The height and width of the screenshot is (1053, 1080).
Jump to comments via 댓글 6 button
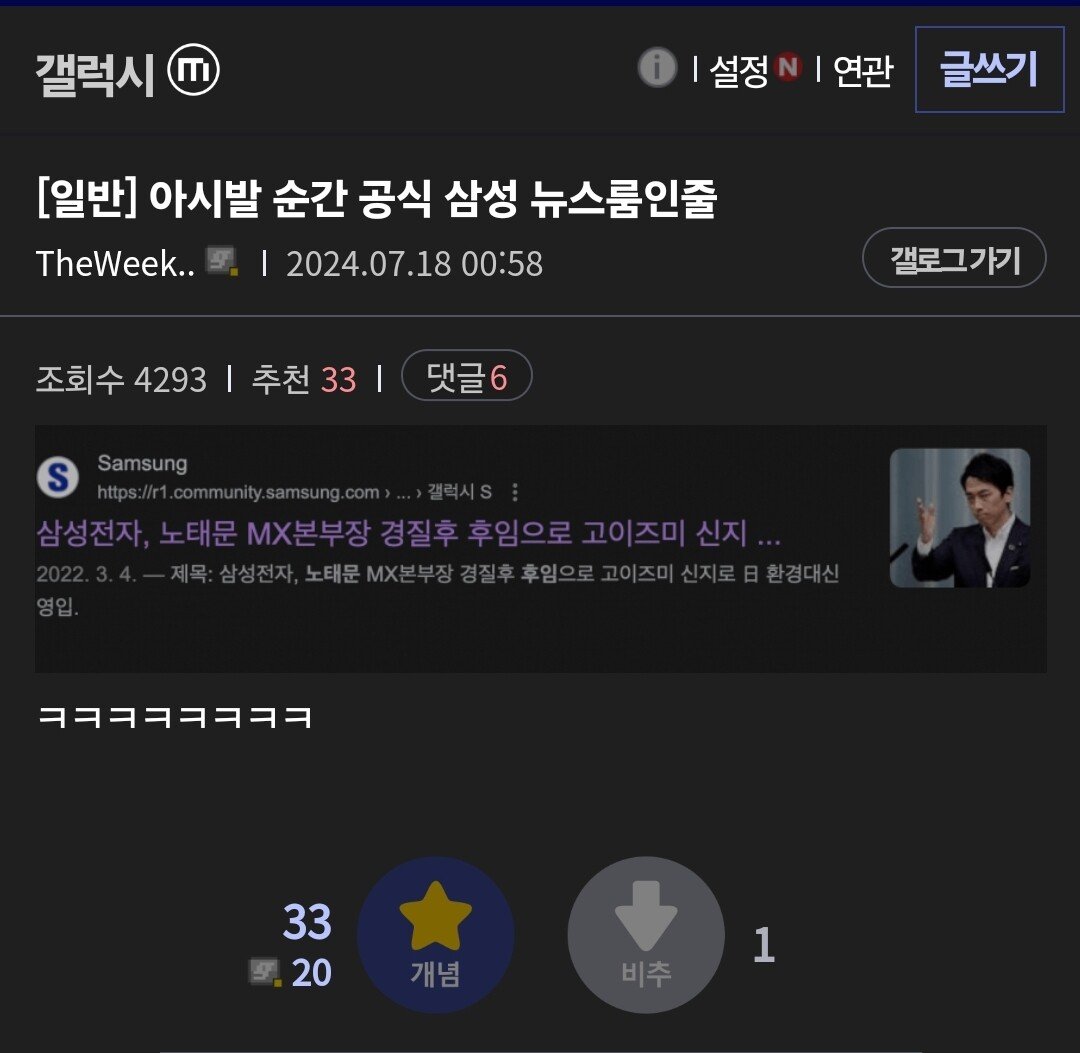pyautogui.click(x=466, y=375)
